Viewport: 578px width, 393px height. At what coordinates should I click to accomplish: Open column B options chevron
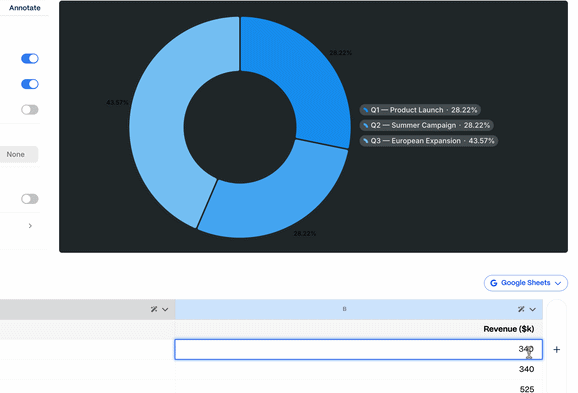[x=533, y=309]
